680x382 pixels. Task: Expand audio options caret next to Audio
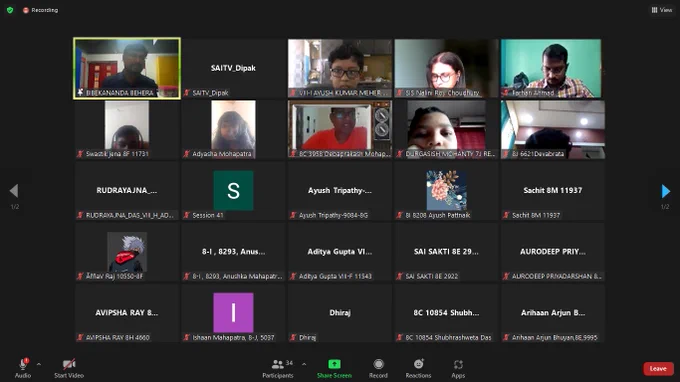39,364
